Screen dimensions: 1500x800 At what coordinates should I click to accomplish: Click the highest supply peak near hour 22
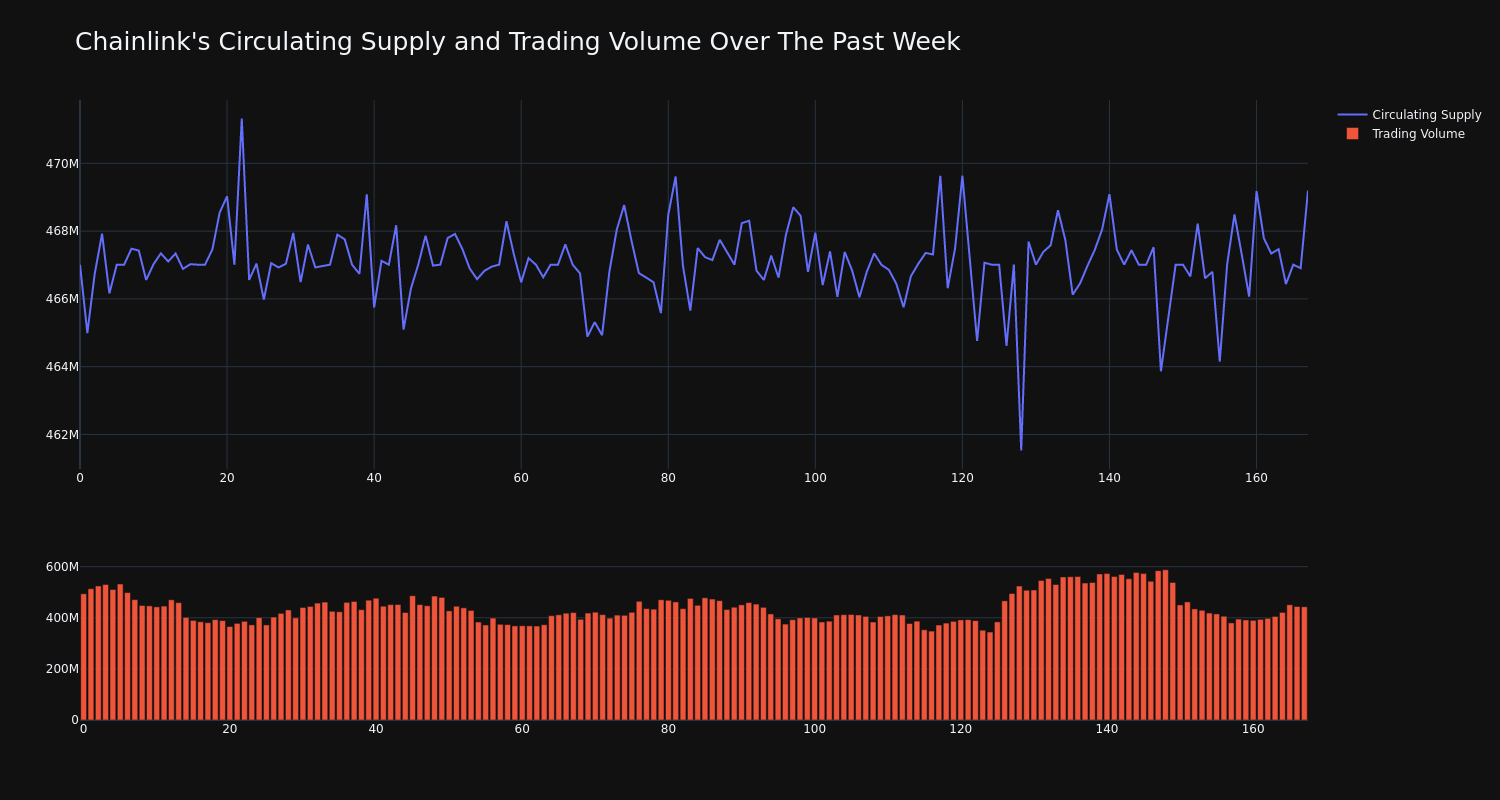[x=241, y=120]
